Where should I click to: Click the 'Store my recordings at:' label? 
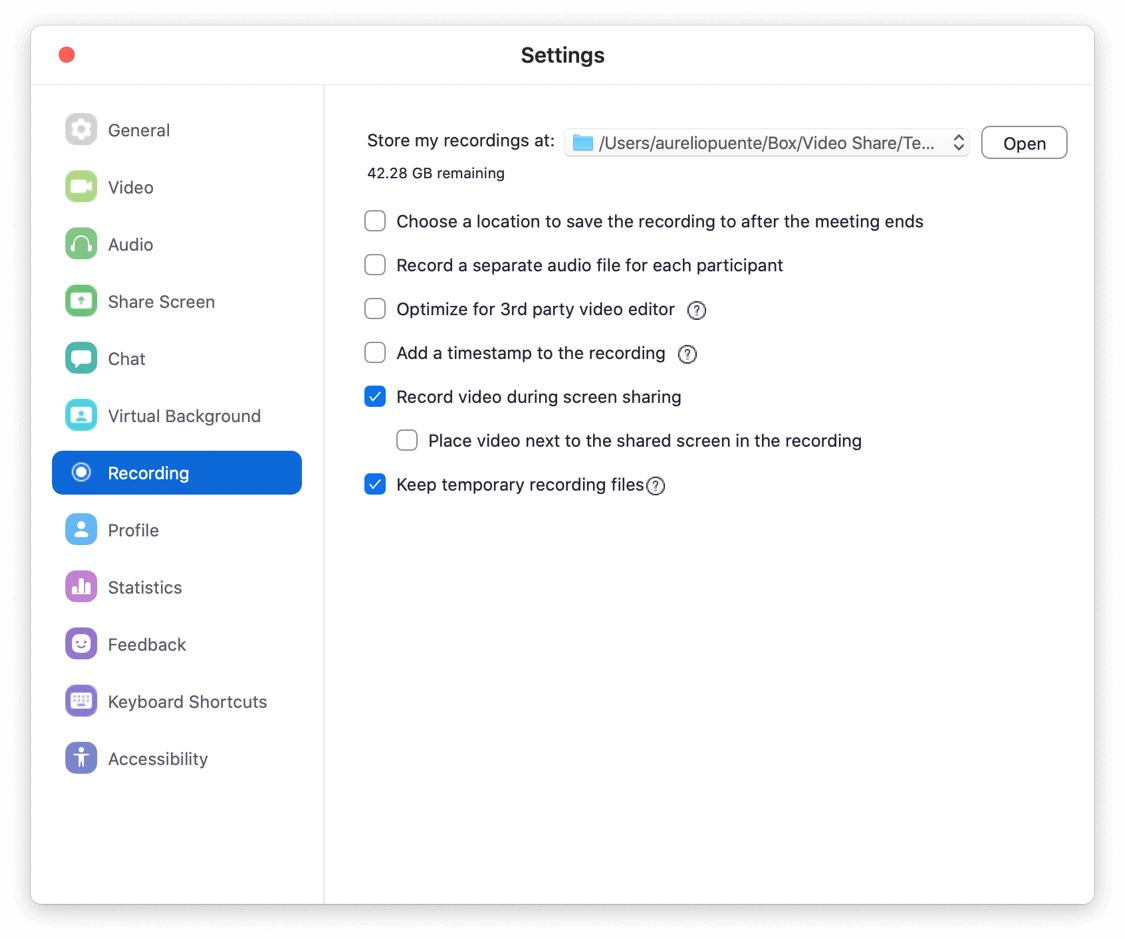(461, 141)
